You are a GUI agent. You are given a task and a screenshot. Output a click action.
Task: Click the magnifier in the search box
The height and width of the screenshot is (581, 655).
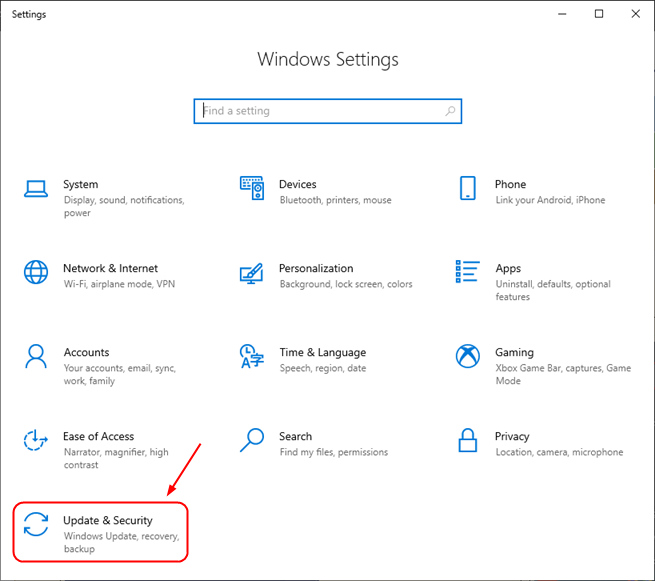(450, 111)
